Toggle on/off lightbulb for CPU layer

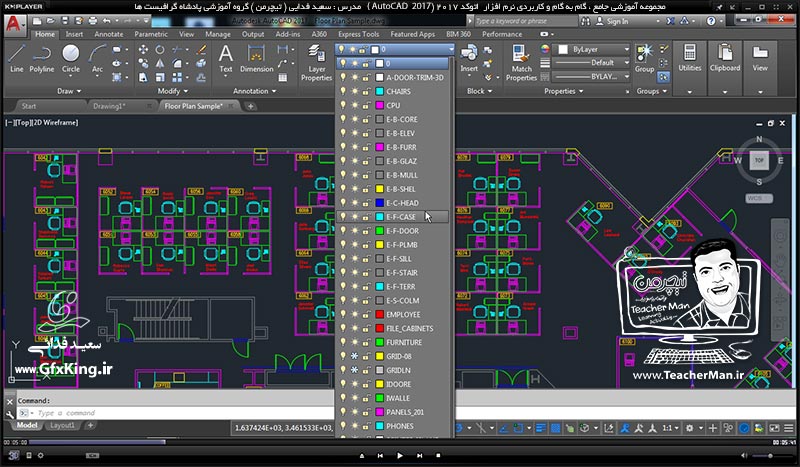coord(343,105)
